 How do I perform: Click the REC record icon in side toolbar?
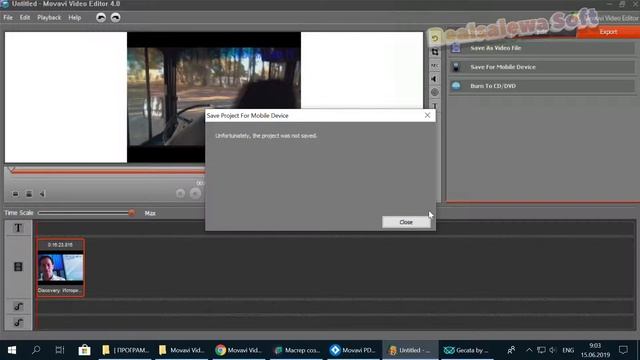click(x=435, y=66)
